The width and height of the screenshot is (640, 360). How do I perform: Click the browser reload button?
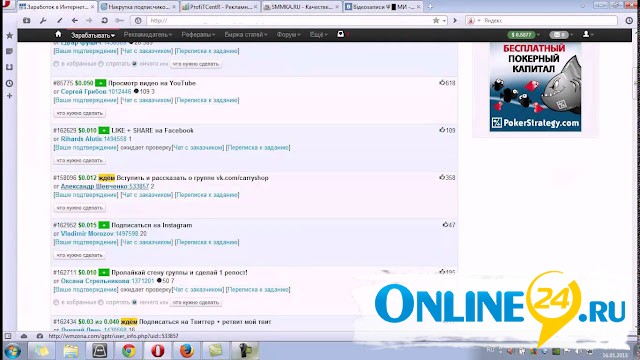pyautogui.click(x=104, y=20)
